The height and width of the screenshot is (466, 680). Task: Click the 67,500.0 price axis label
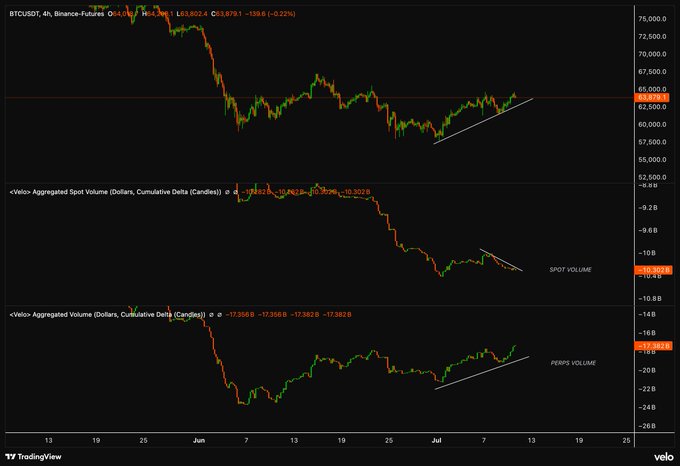652,72
